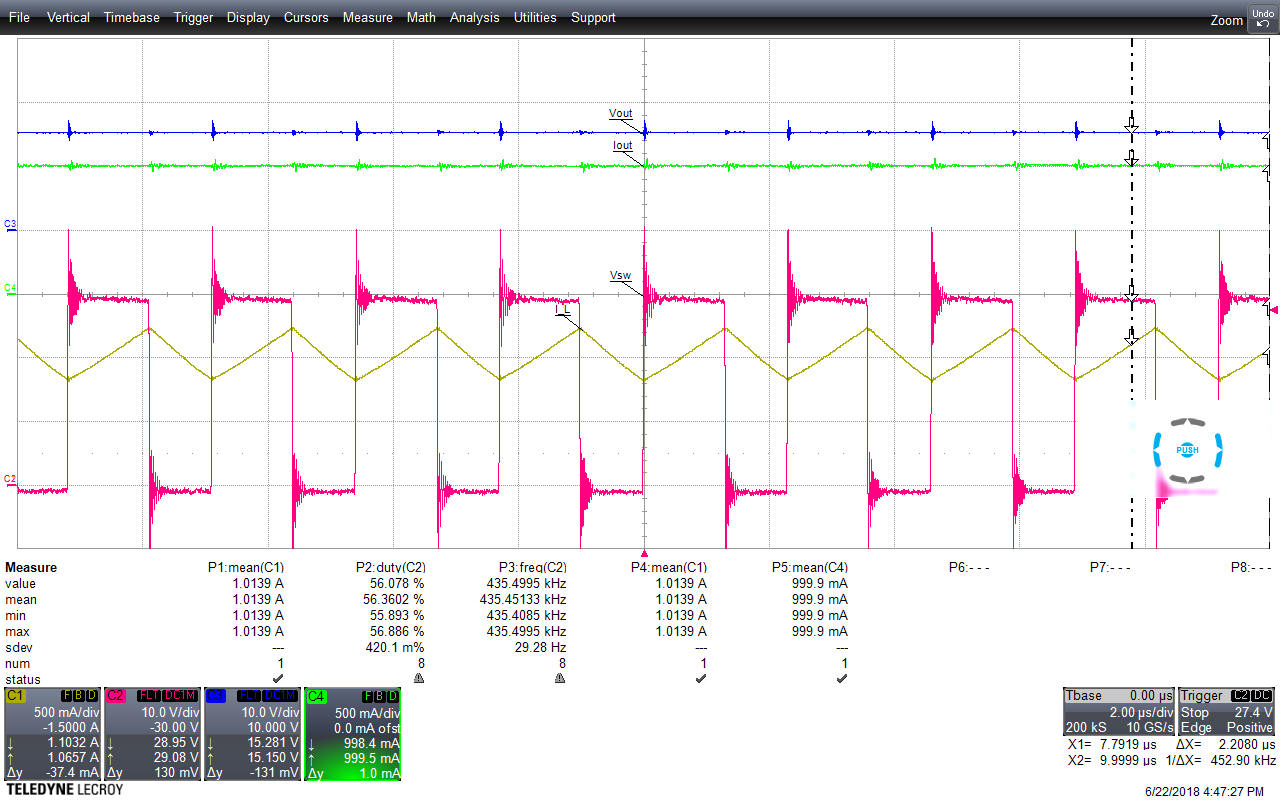Open the Trigger menu
This screenshot has width=1280, height=800.
click(x=193, y=17)
